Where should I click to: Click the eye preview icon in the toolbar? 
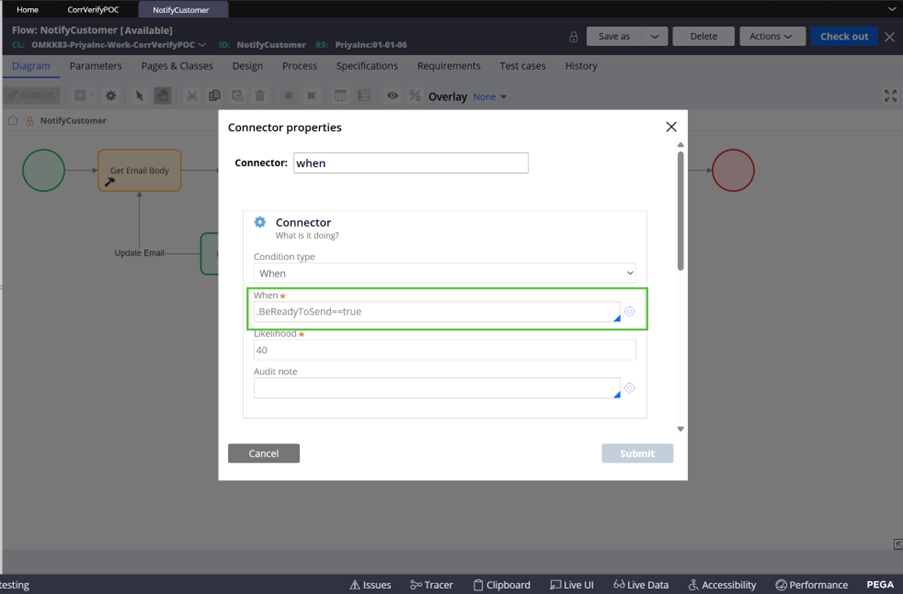(x=392, y=96)
